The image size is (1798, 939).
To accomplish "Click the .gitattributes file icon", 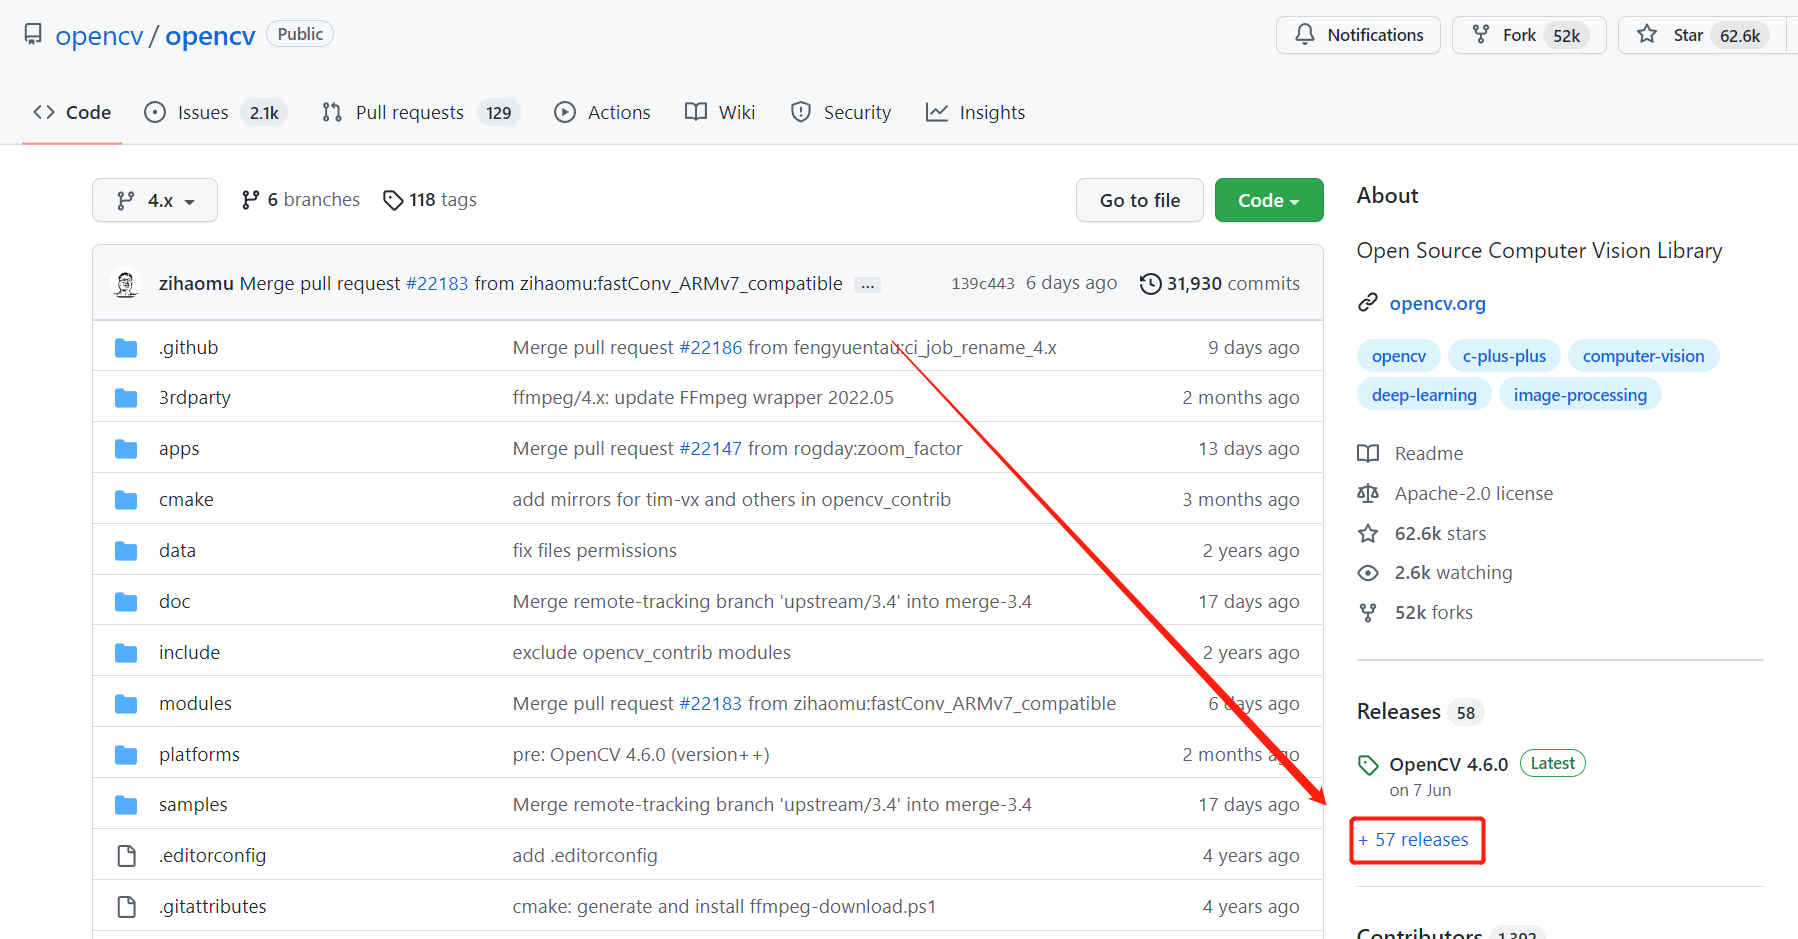I will coord(126,907).
